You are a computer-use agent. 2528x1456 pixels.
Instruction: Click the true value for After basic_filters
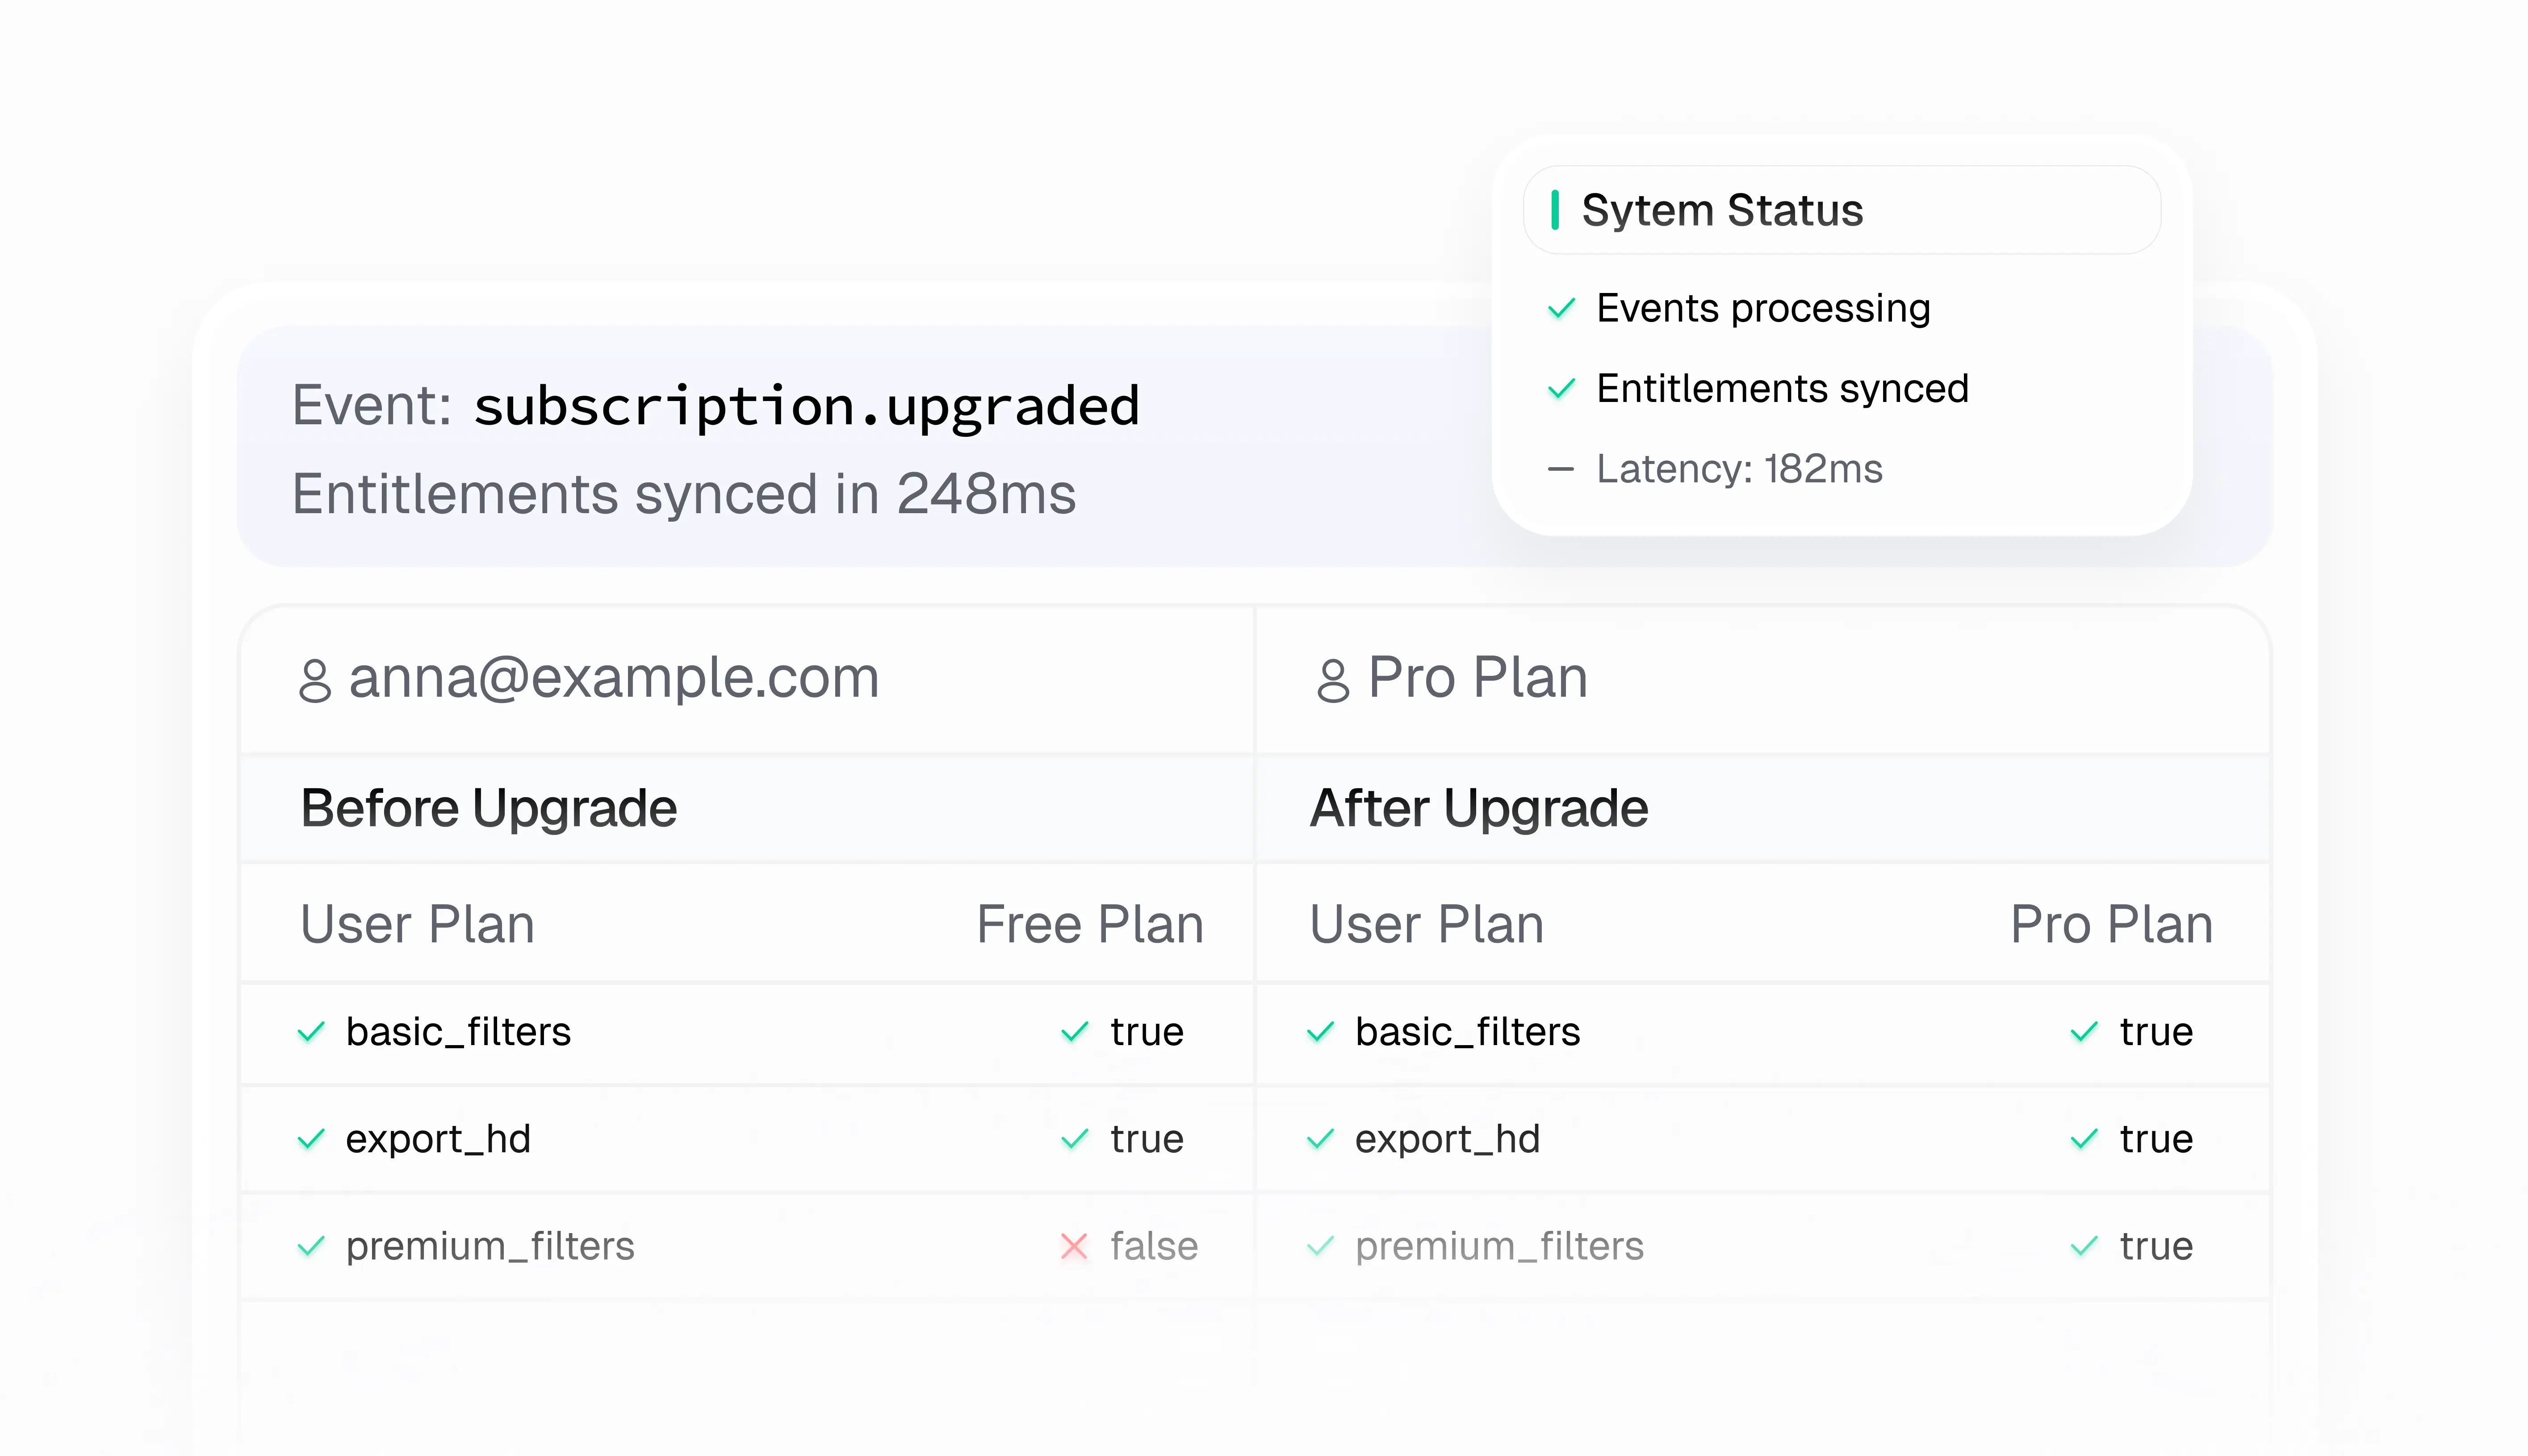(x=2156, y=1032)
